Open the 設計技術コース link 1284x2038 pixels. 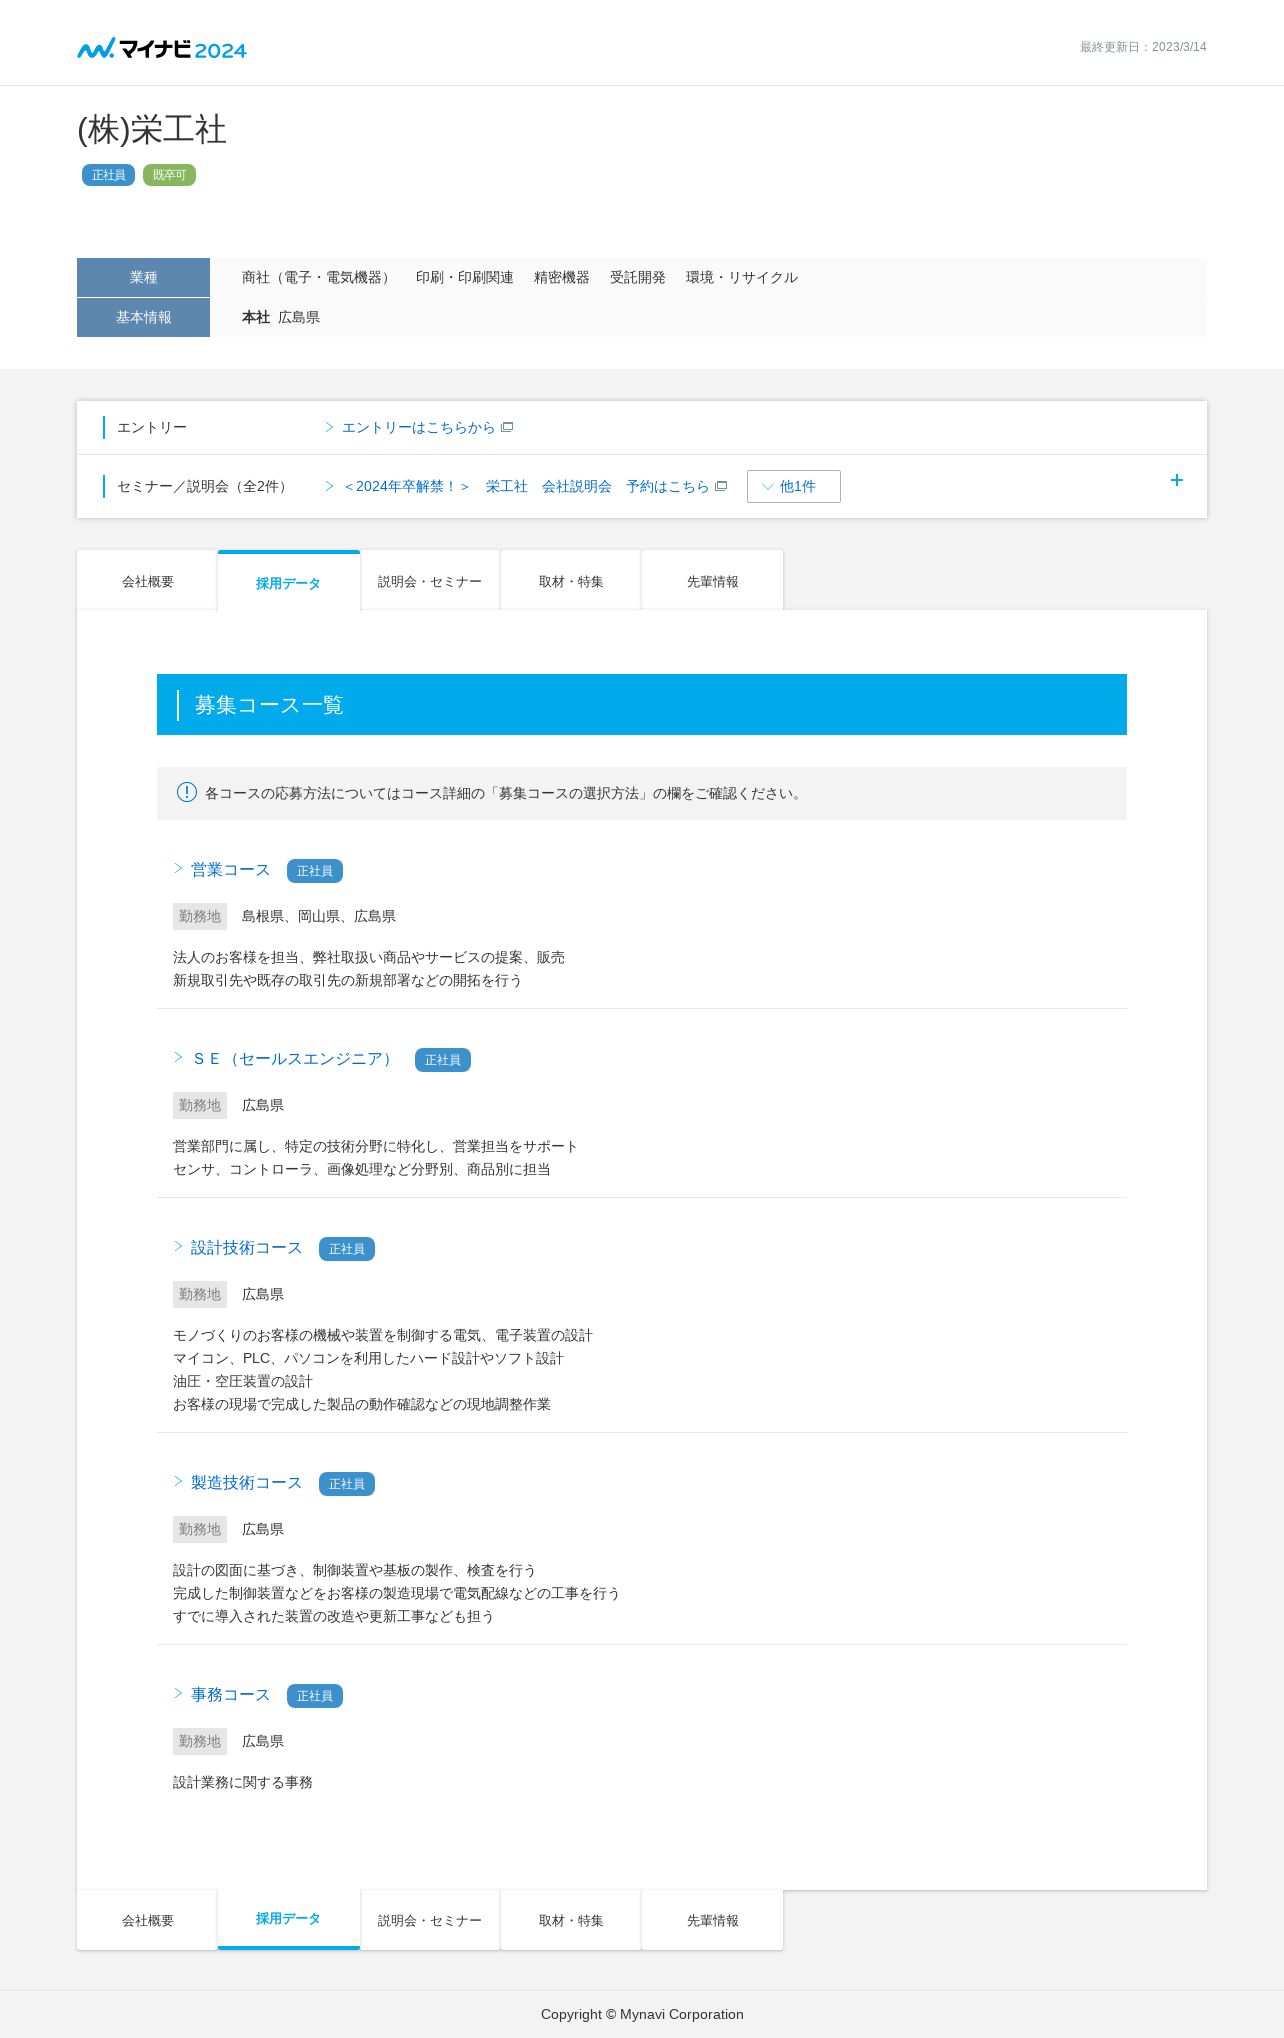[246, 1248]
